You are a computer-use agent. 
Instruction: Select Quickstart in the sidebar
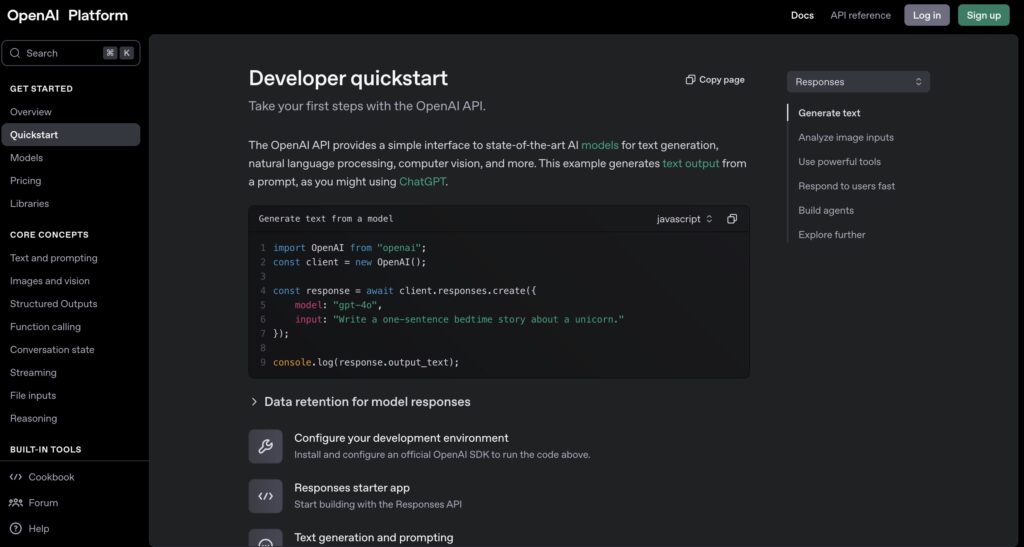click(71, 134)
